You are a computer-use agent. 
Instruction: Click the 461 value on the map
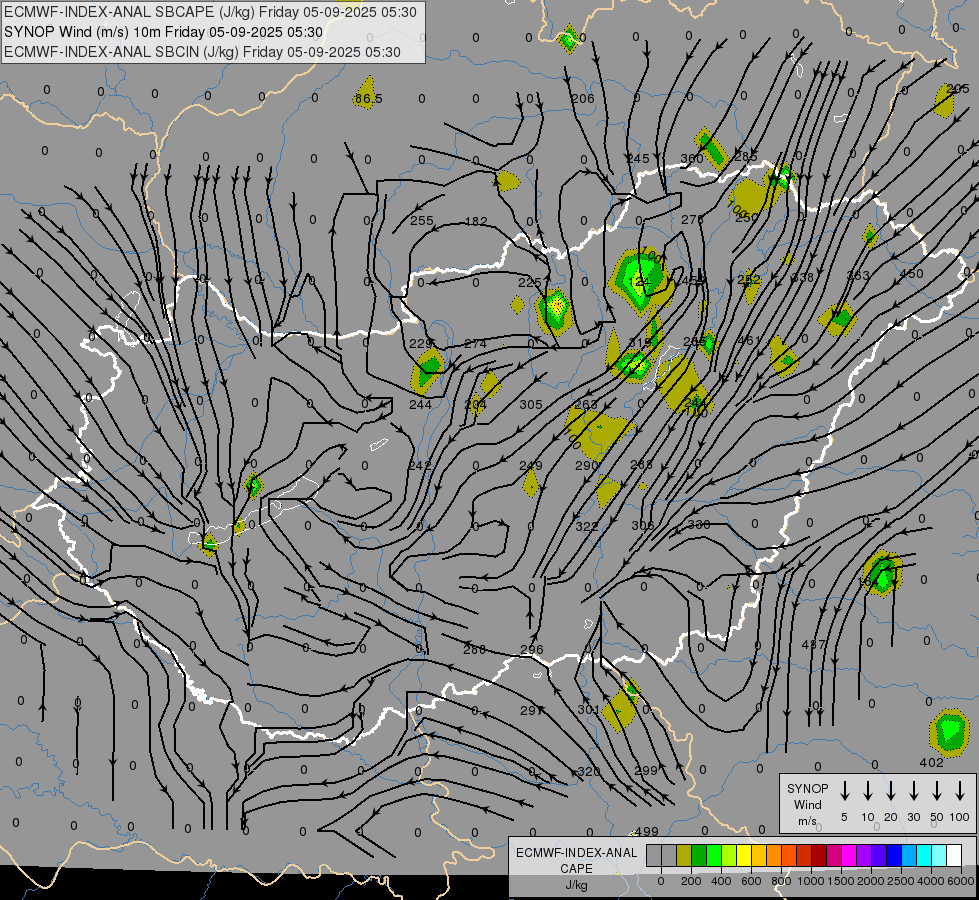coord(749,340)
